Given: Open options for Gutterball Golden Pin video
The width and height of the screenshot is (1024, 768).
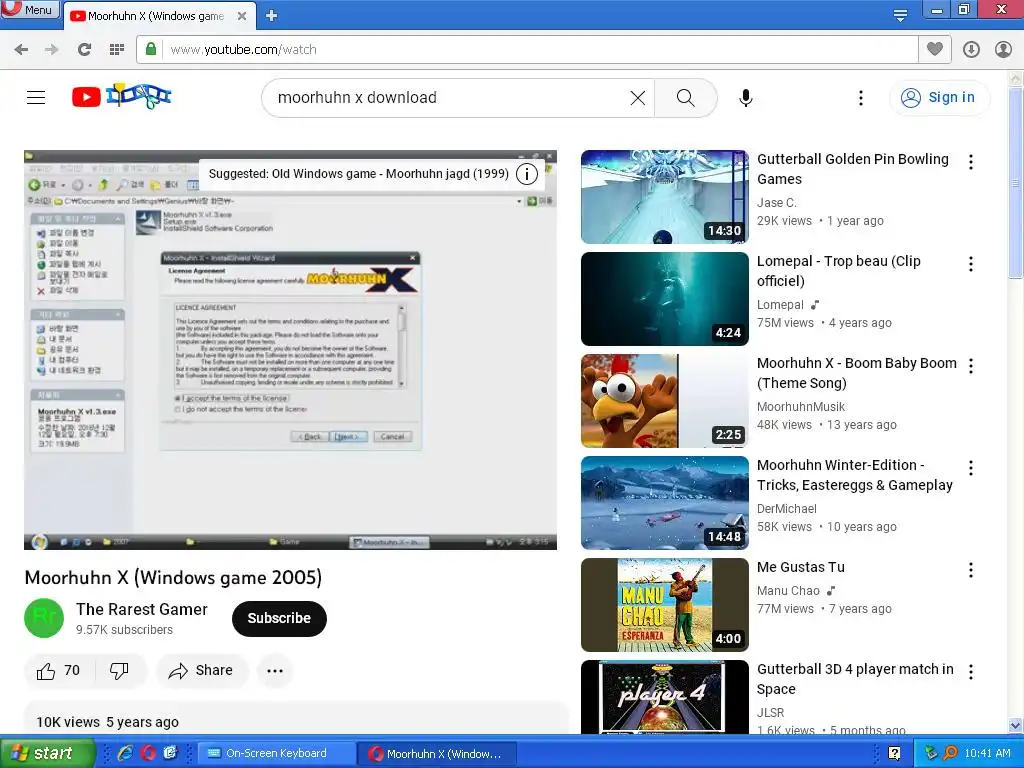Looking at the screenshot, I should [x=971, y=162].
